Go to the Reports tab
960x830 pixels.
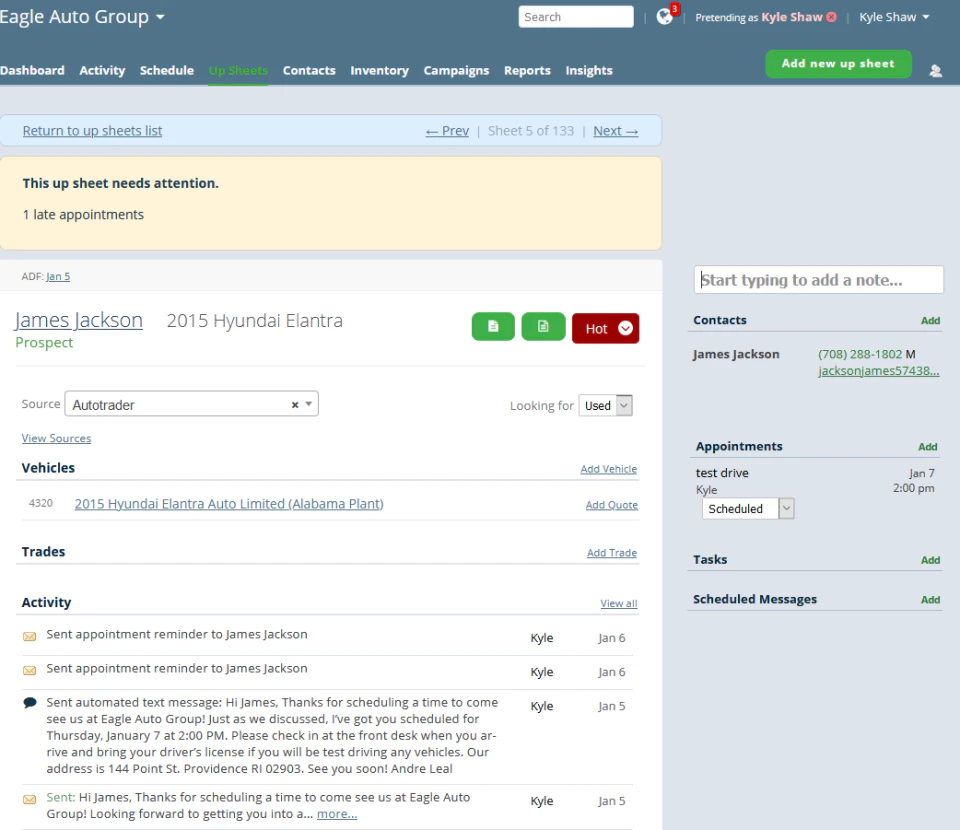click(x=527, y=70)
